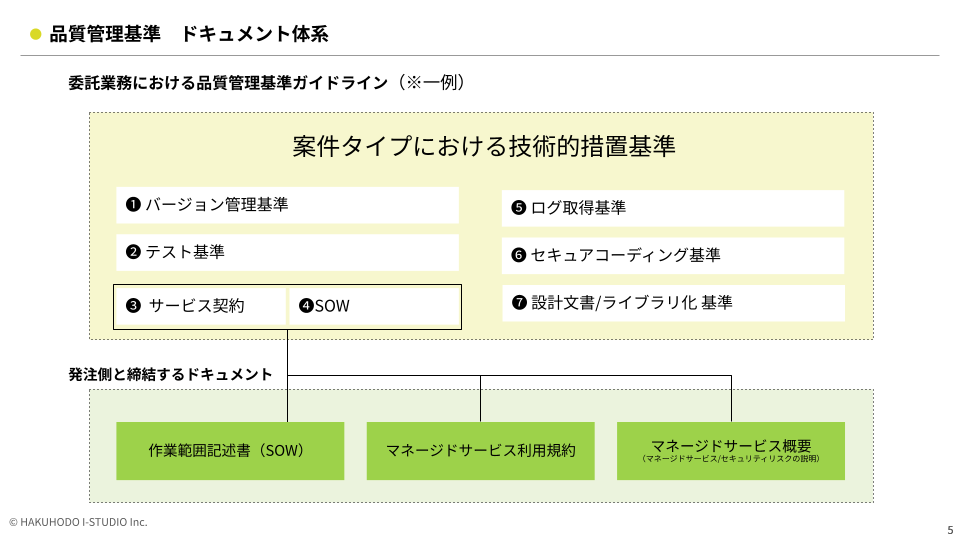960x540 pixels.
Task: Click the 発注側と締結するドキュメント label
Action: click(x=170, y=374)
